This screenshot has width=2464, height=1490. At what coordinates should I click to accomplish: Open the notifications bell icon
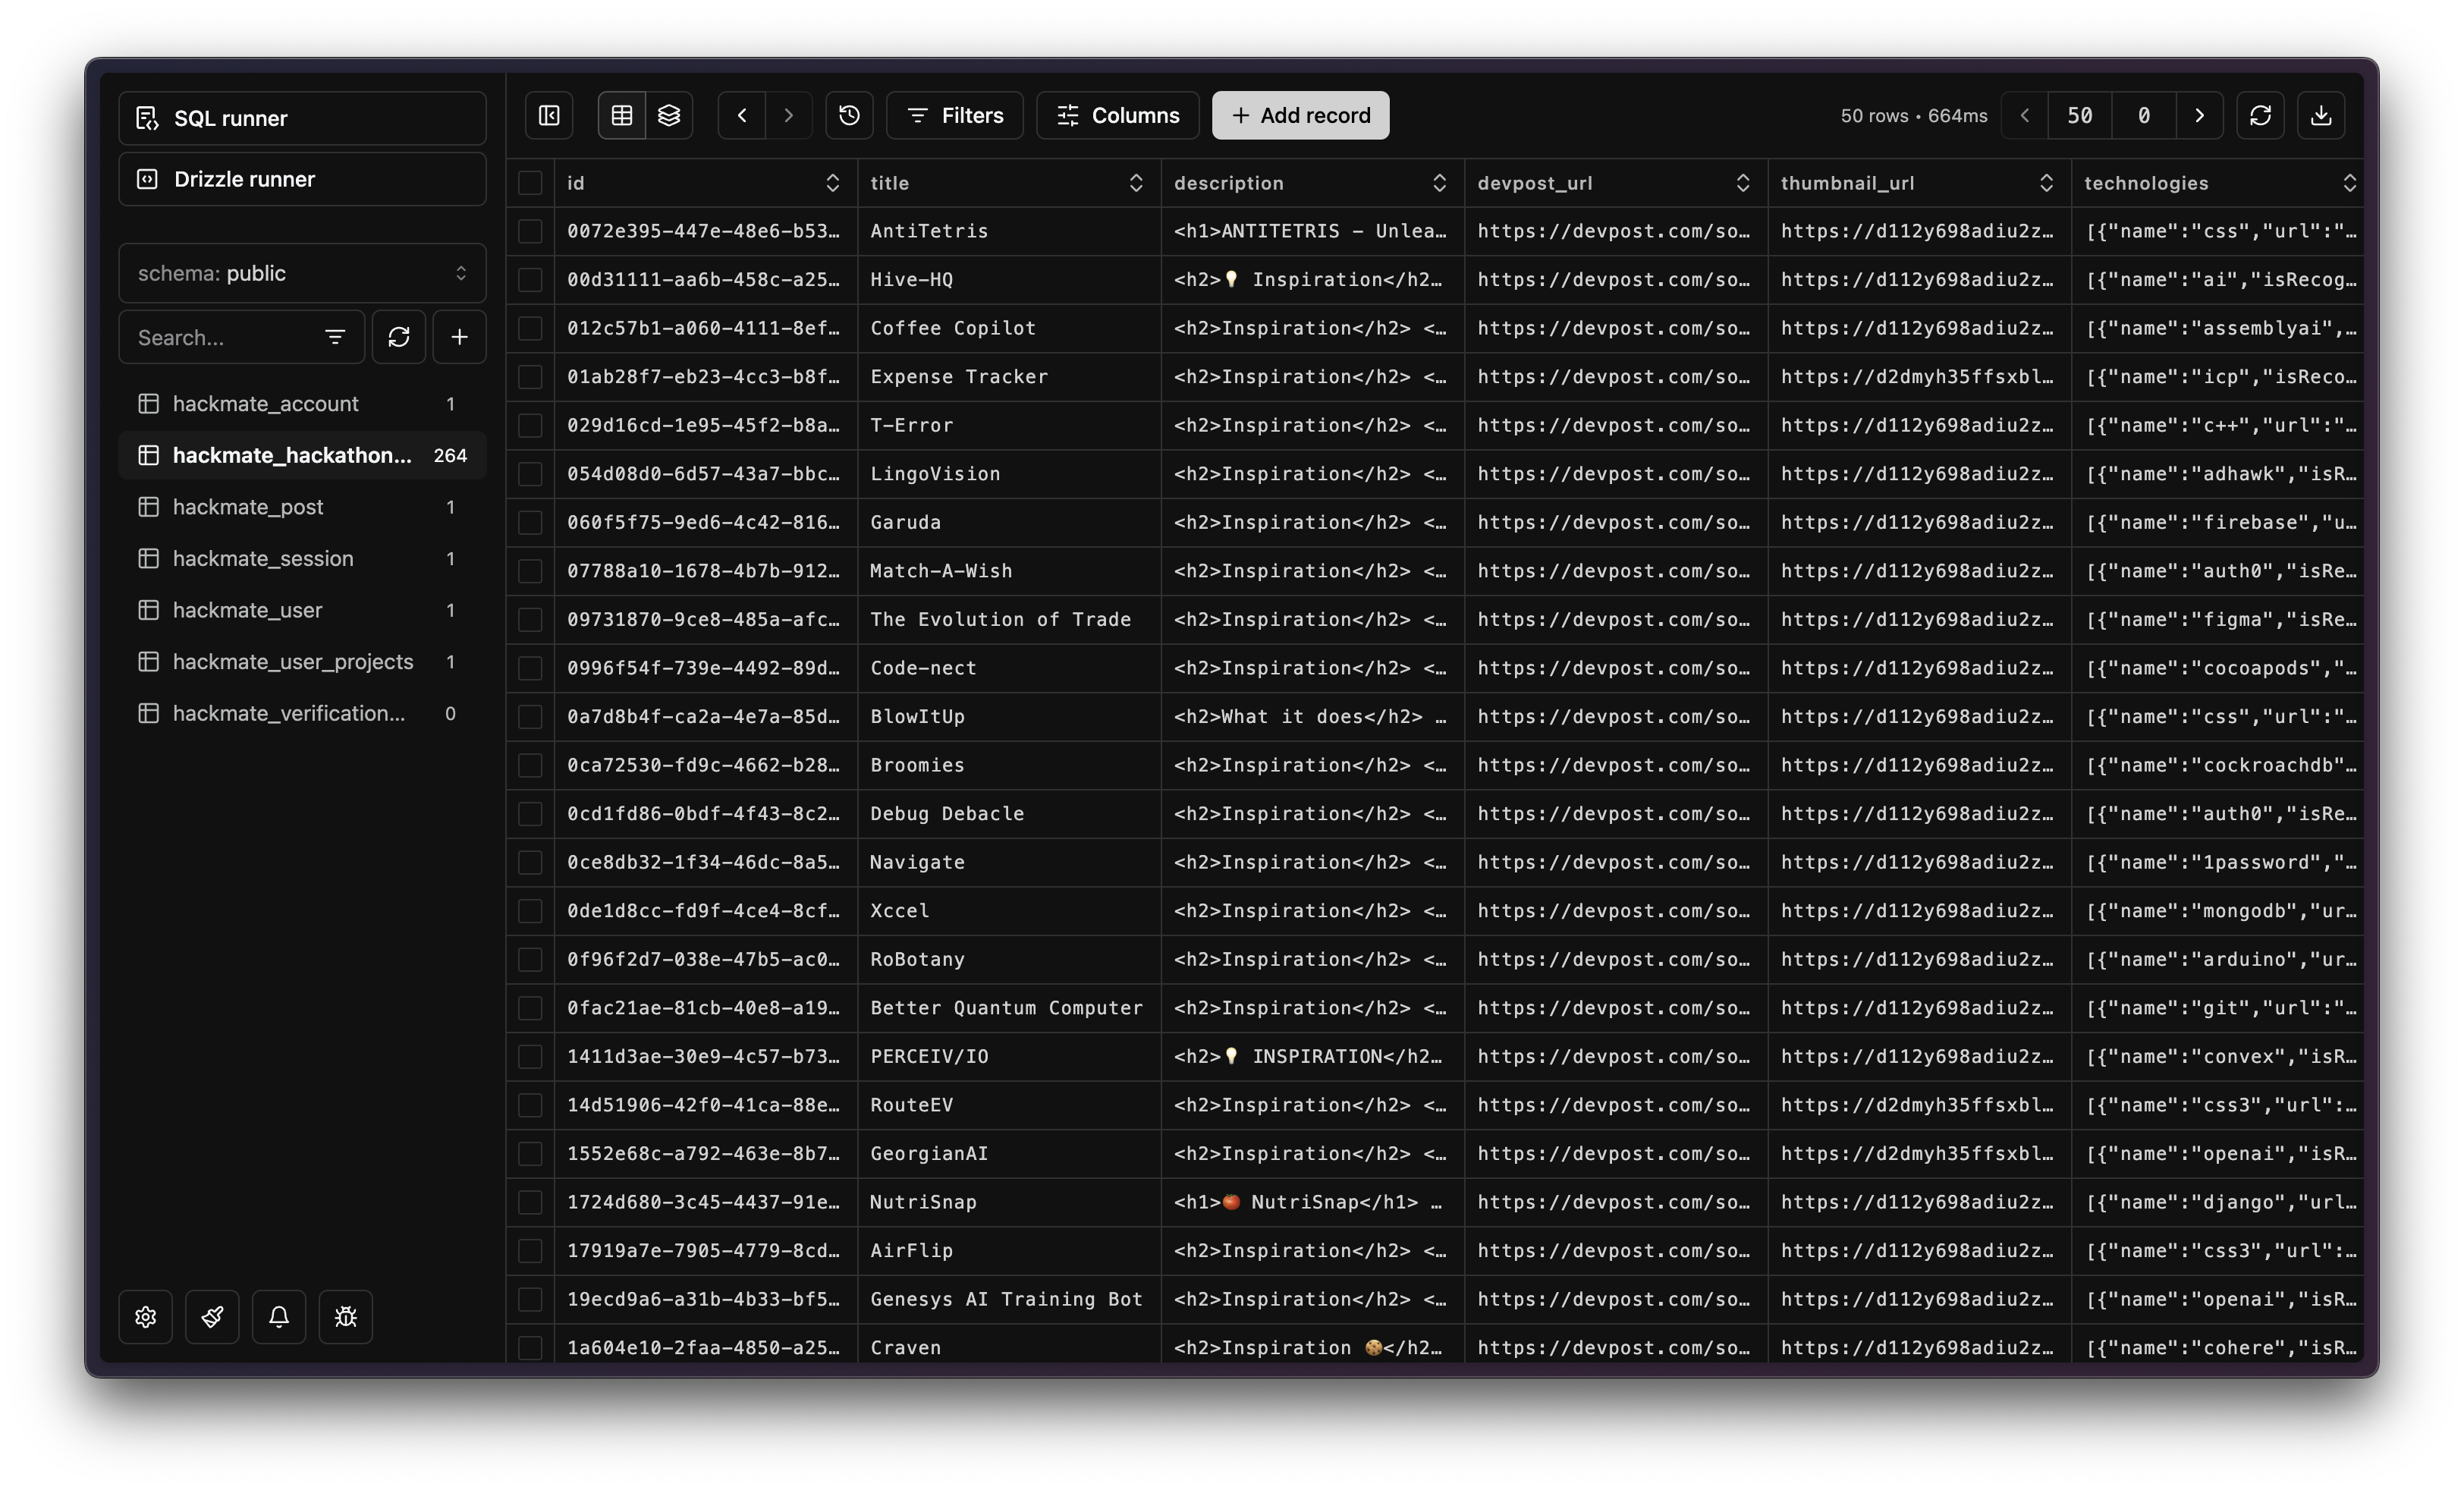click(279, 1316)
